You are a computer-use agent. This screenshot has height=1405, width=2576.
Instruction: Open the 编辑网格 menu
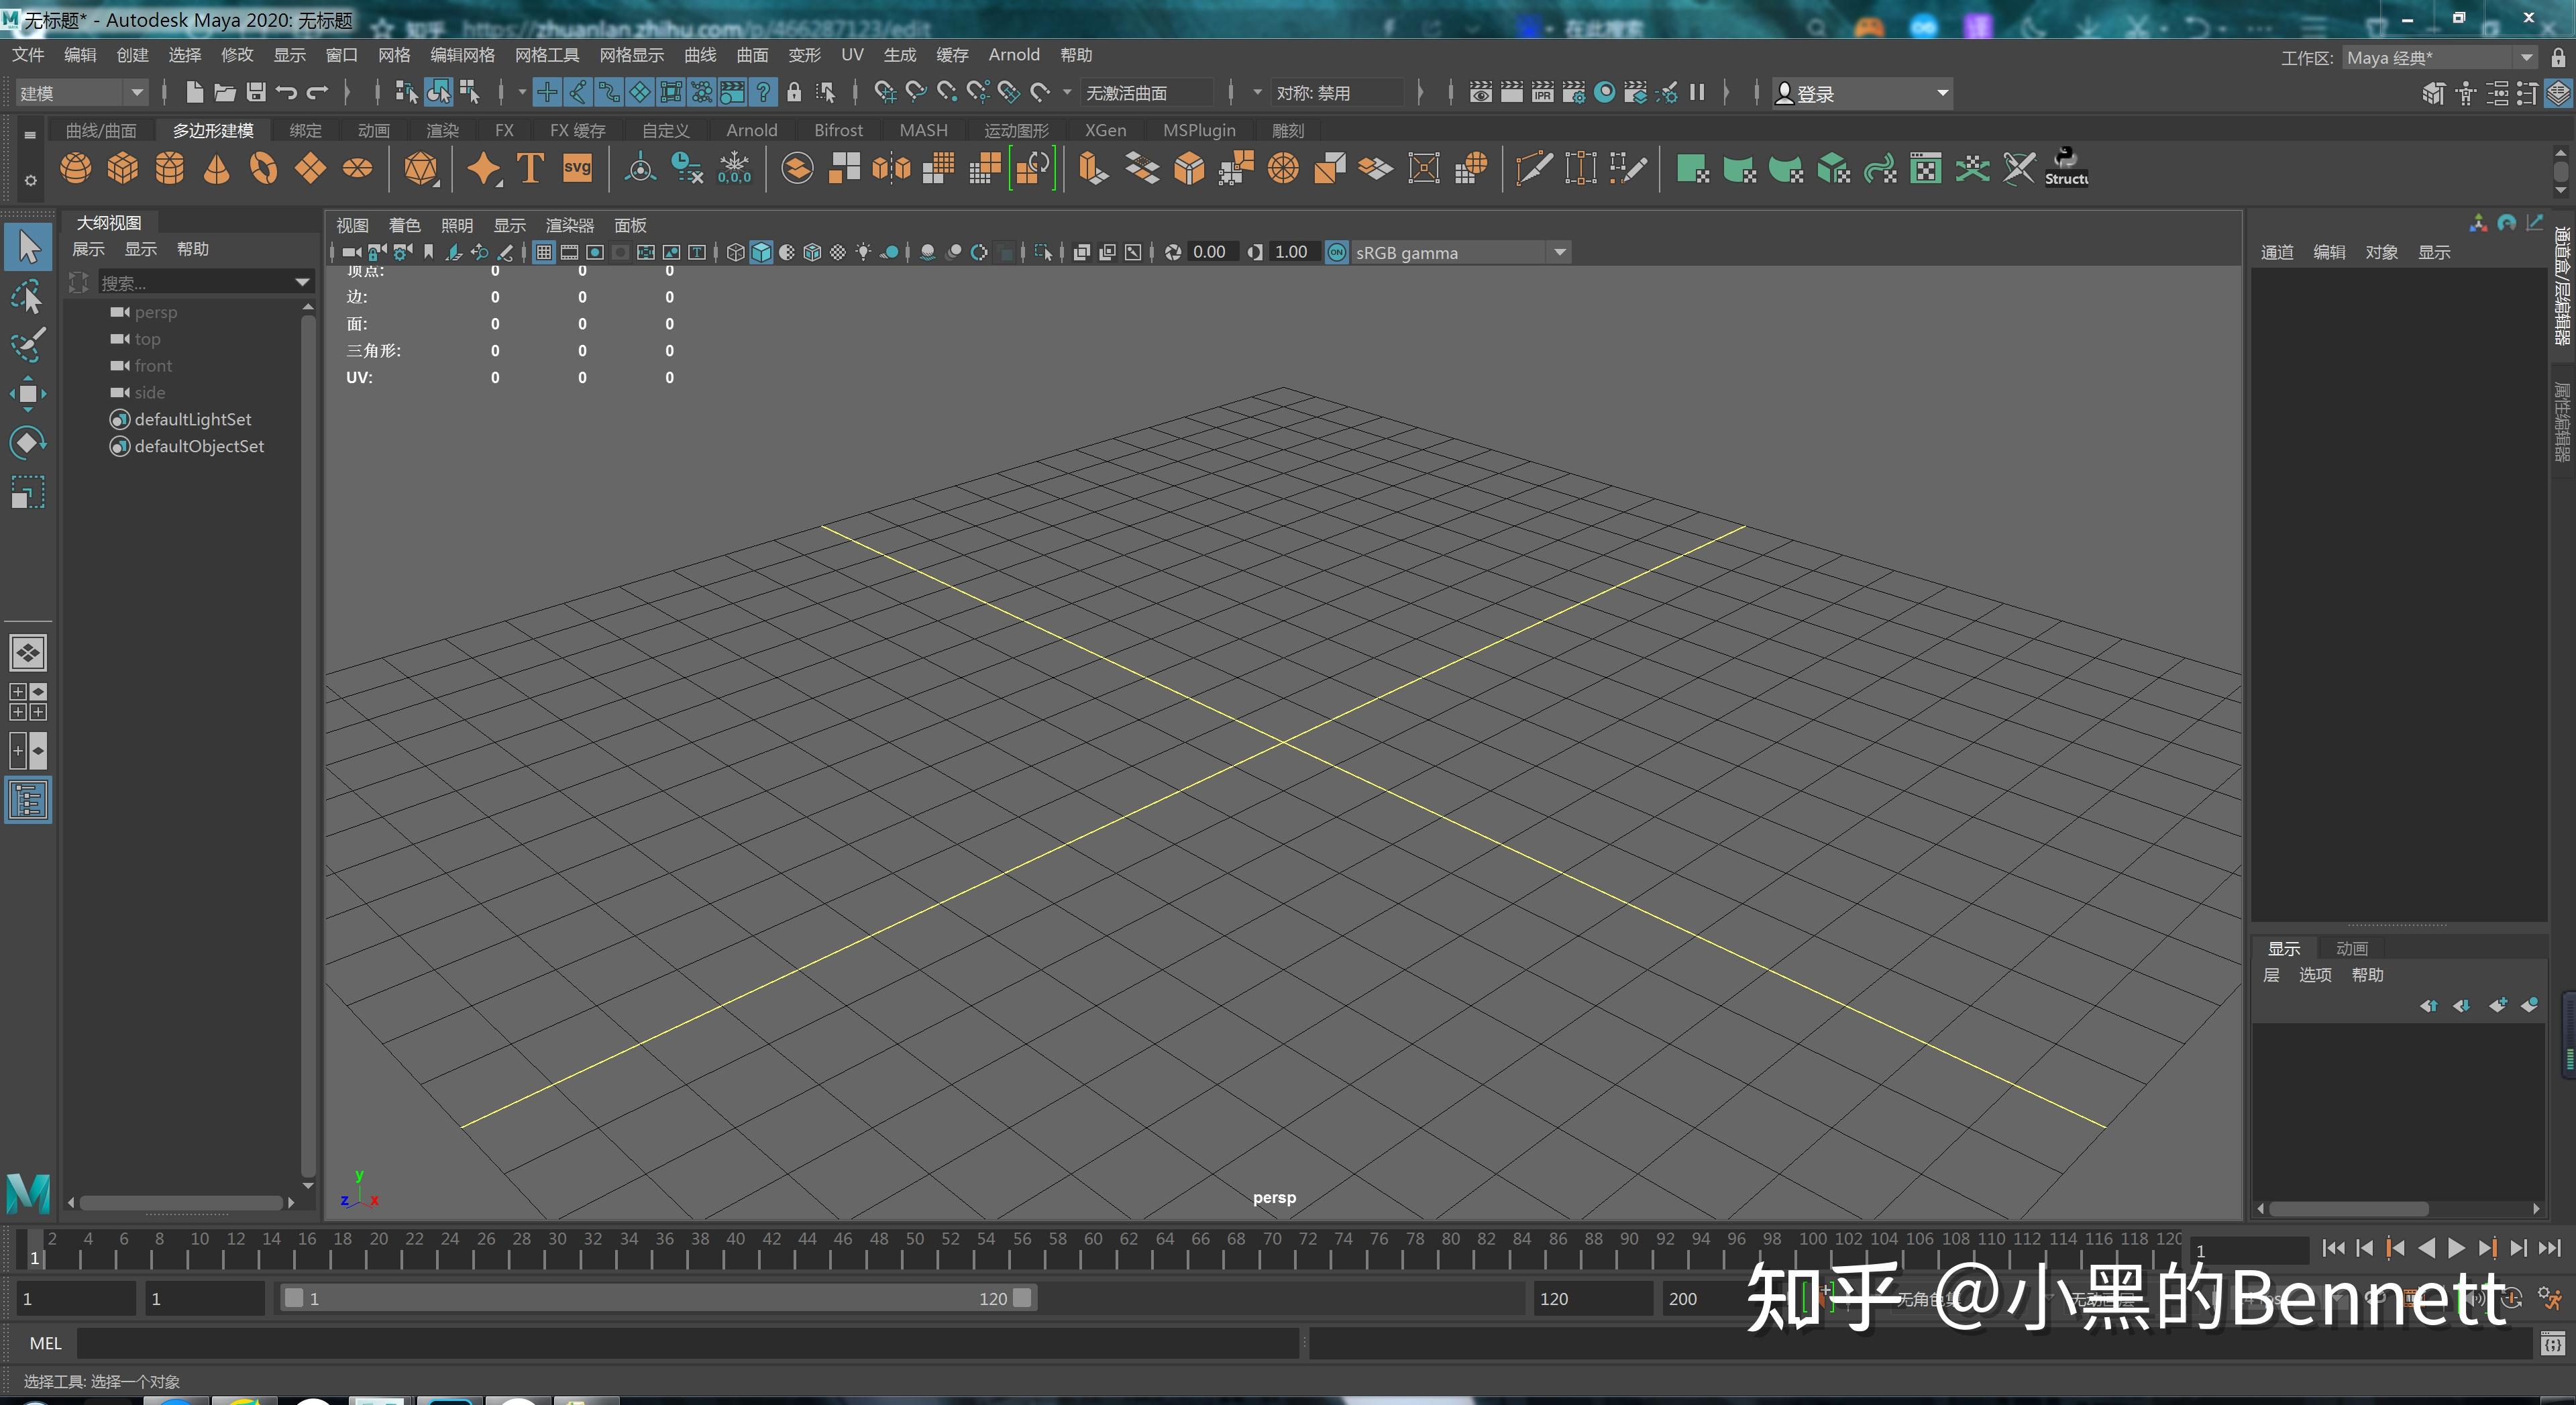pyautogui.click(x=462, y=55)
